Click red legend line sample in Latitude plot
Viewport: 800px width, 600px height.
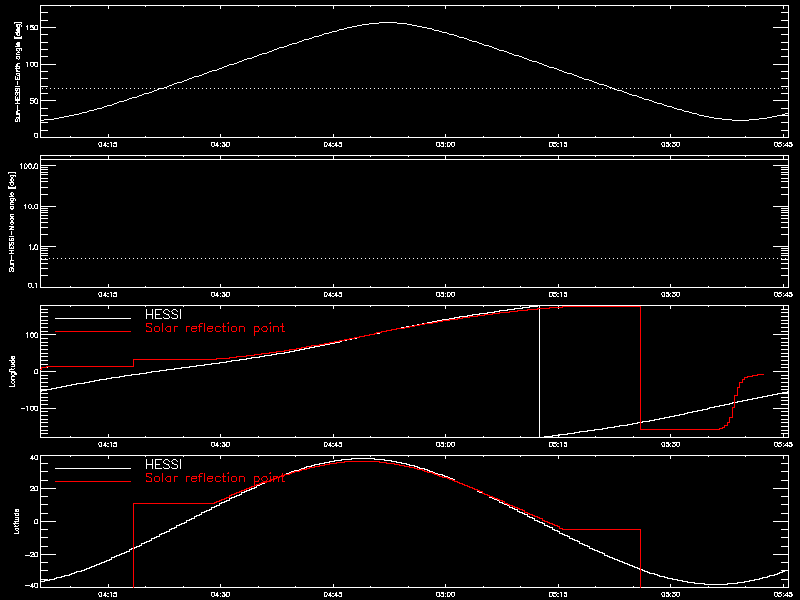93,482
